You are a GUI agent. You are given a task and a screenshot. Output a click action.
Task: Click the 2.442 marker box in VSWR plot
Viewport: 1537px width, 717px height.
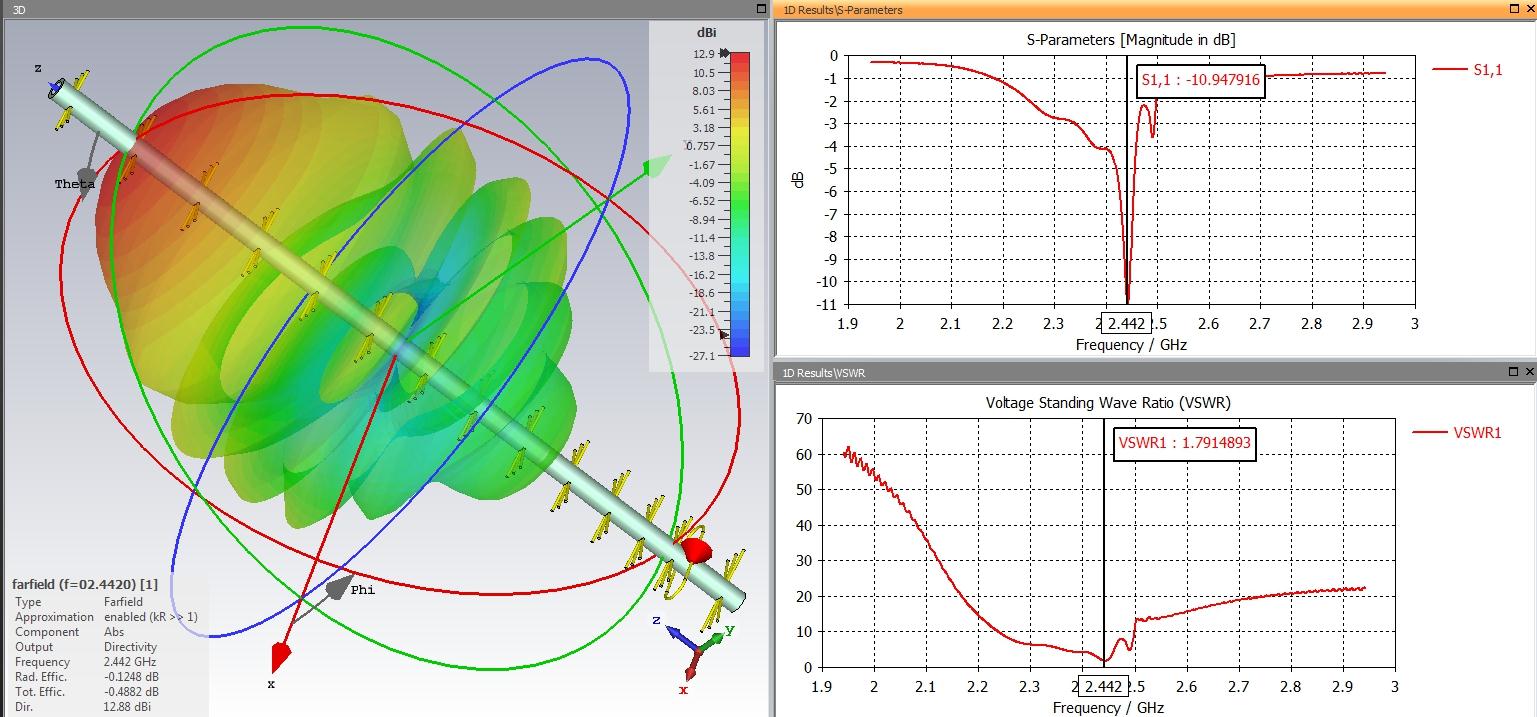[x=1102, y=686]
